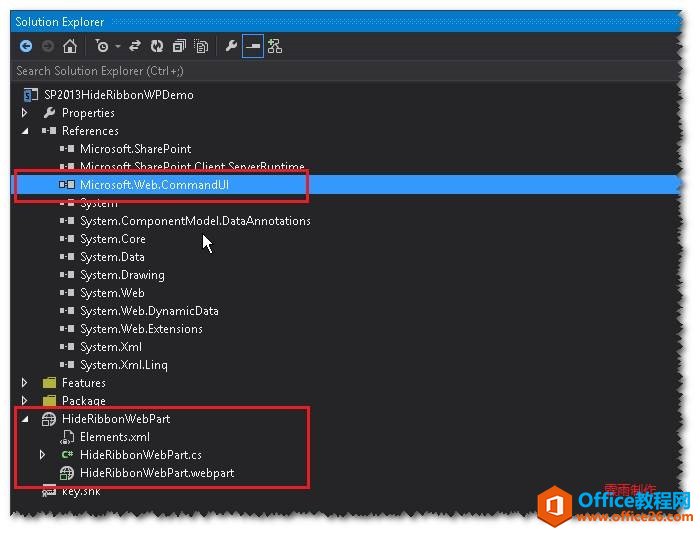Select System.Xml reference
The height and width of the screenshot is (534, 700).
[111, 347]
